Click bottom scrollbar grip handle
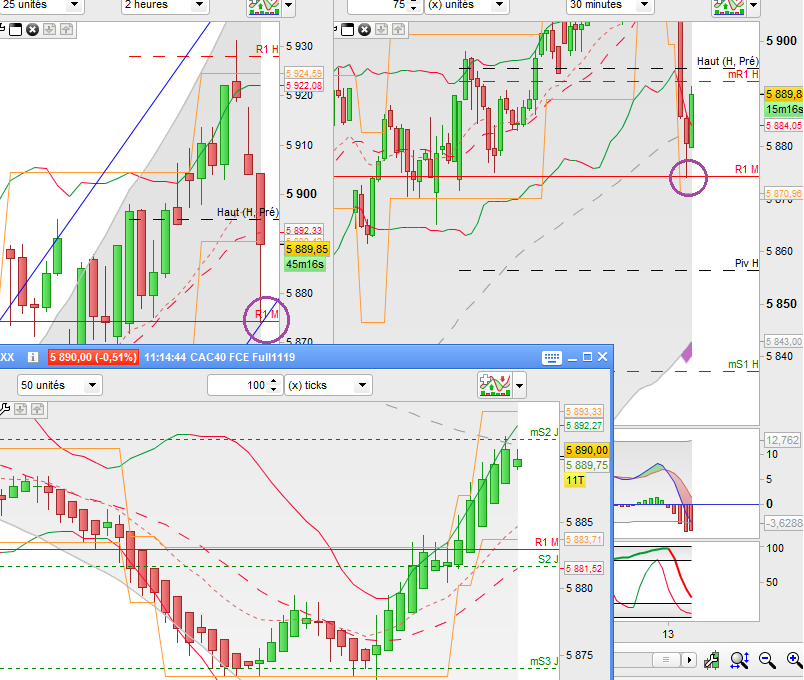The height and width of the screenshot is (680, 804). (x=666, y=659)
